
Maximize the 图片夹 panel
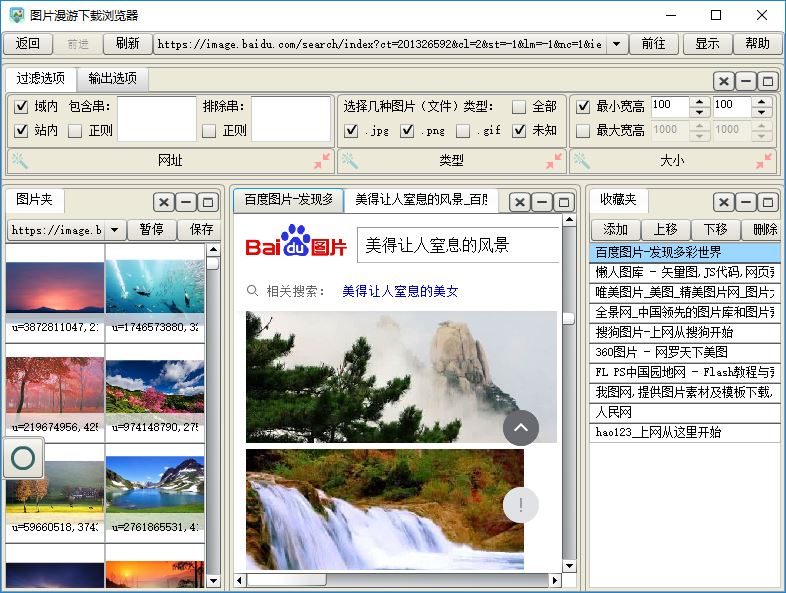(x=208, y=203)
